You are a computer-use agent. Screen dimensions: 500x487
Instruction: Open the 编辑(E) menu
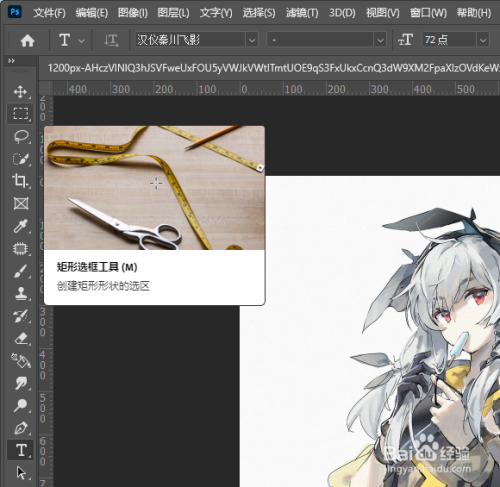click(x=92, y=13)
